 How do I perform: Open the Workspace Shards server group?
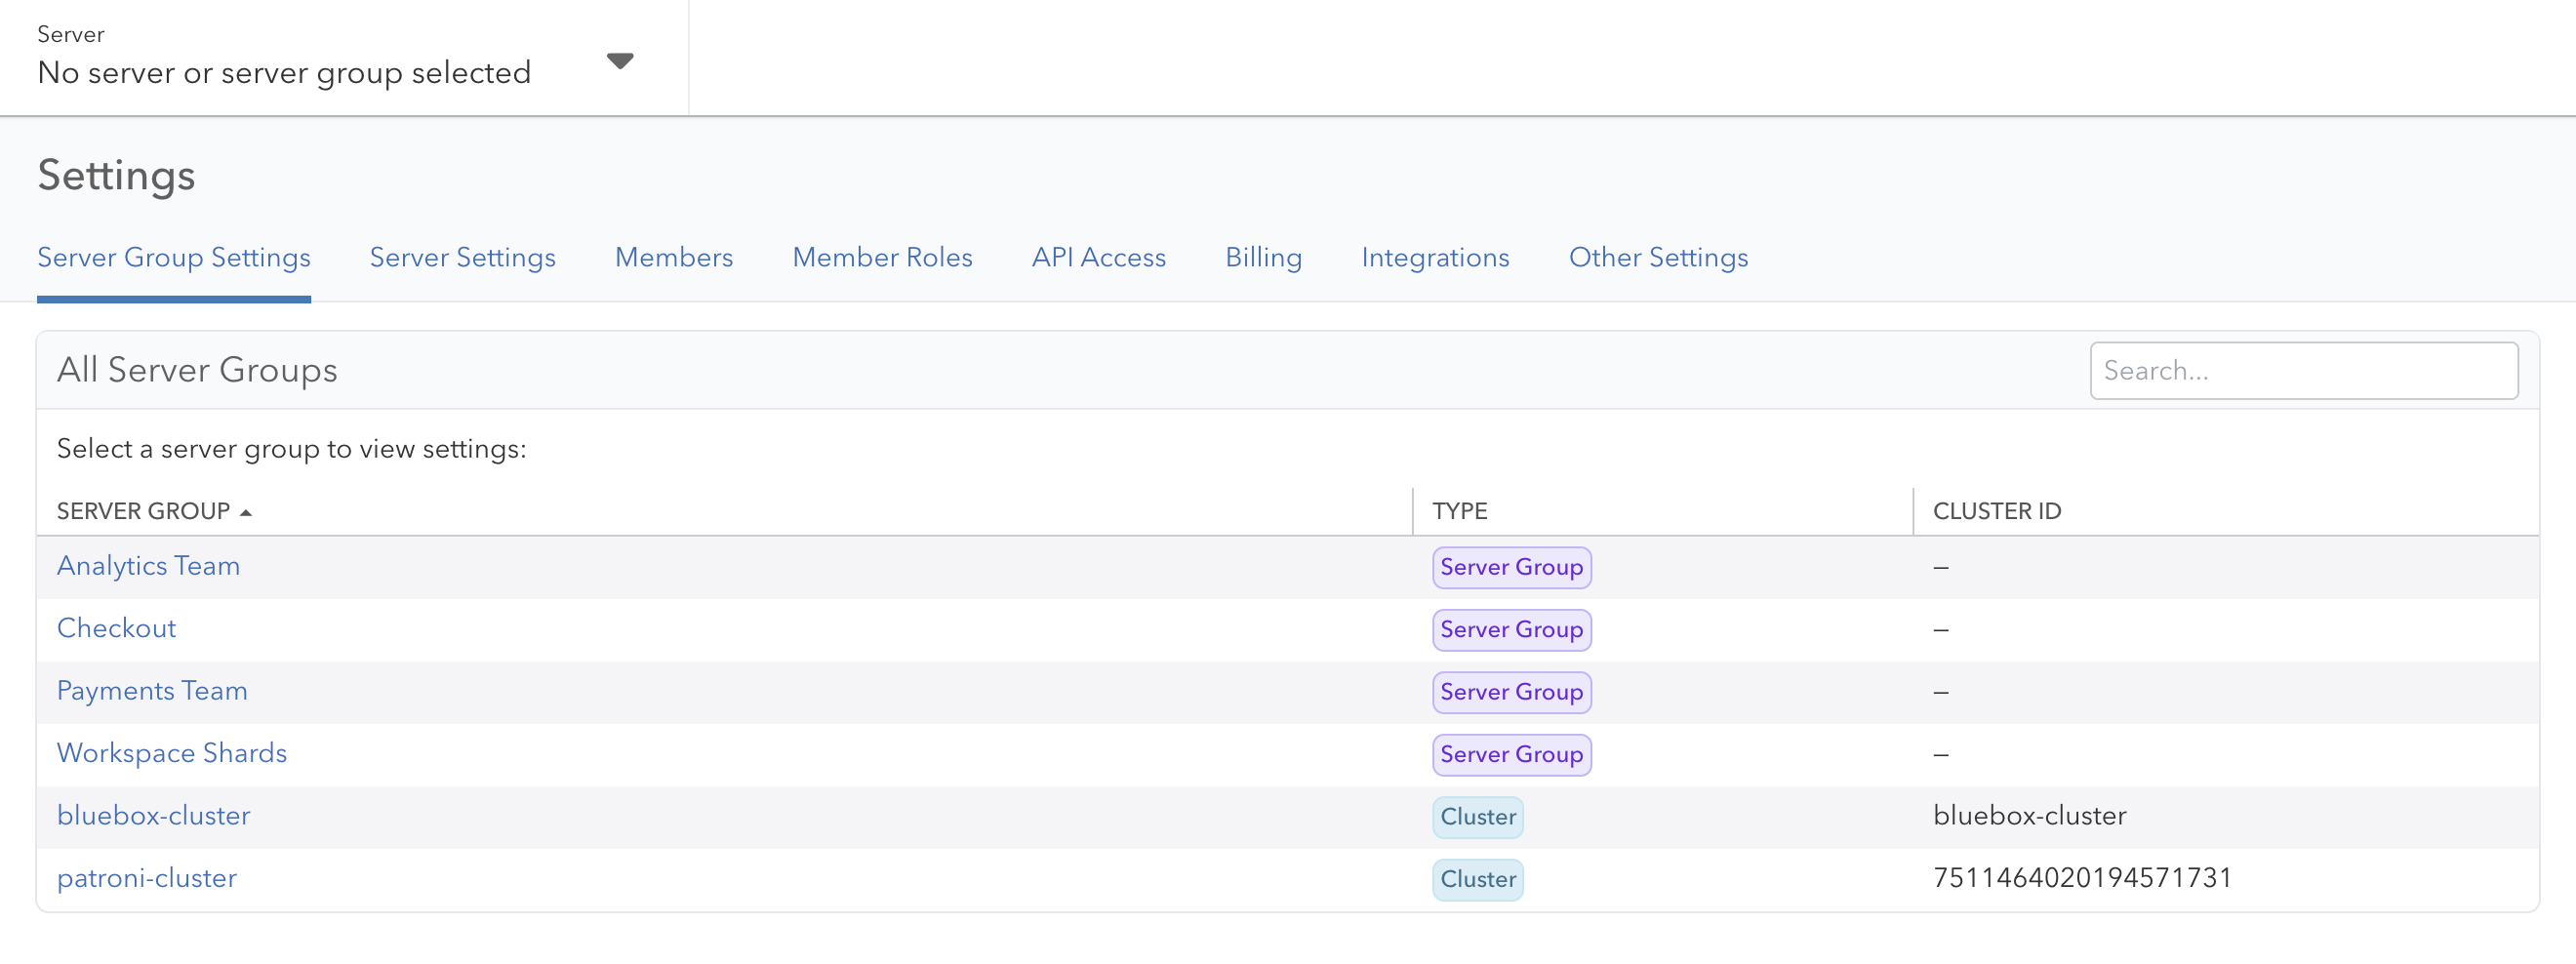(172, 753)
